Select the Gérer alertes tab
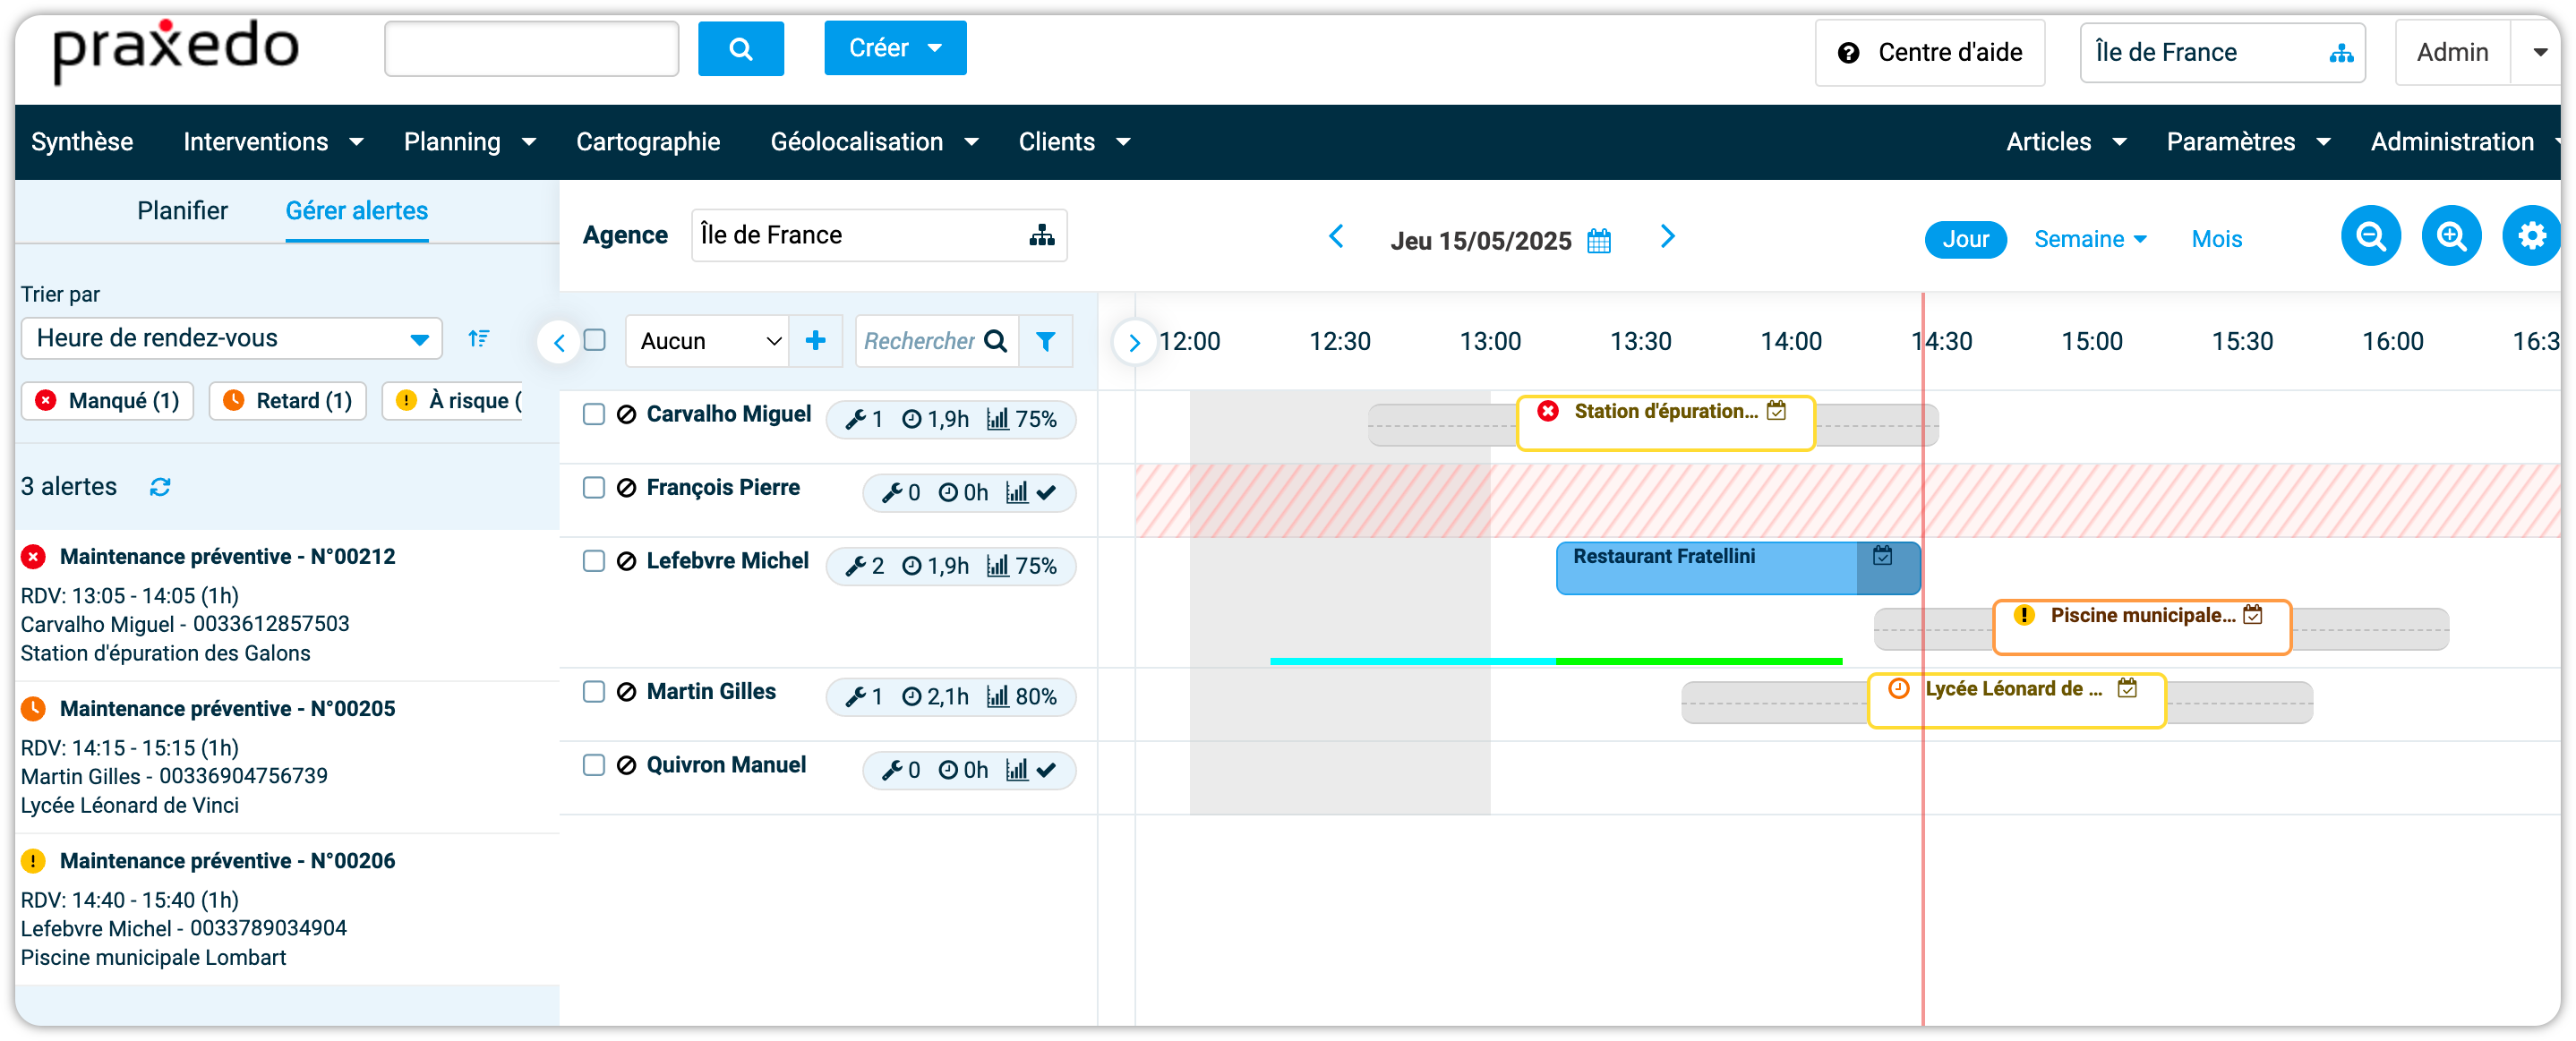Viewport: 2576px width, 1041px height. pos(357,211)
